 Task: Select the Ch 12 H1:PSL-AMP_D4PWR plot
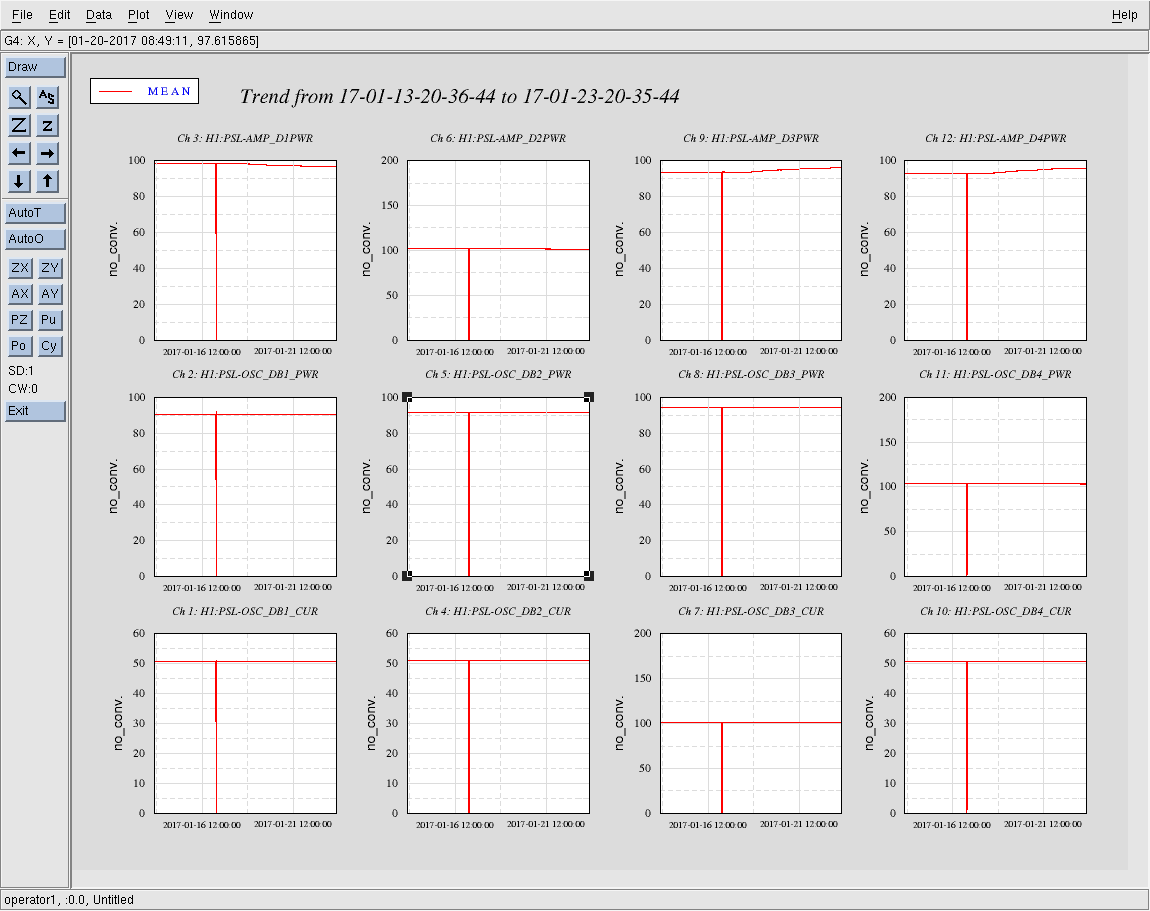tap(995, 250)
